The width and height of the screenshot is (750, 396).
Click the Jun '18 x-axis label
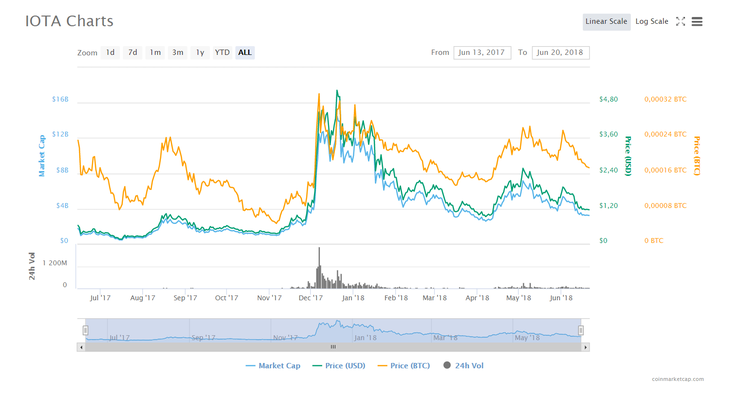coord(561,298)
